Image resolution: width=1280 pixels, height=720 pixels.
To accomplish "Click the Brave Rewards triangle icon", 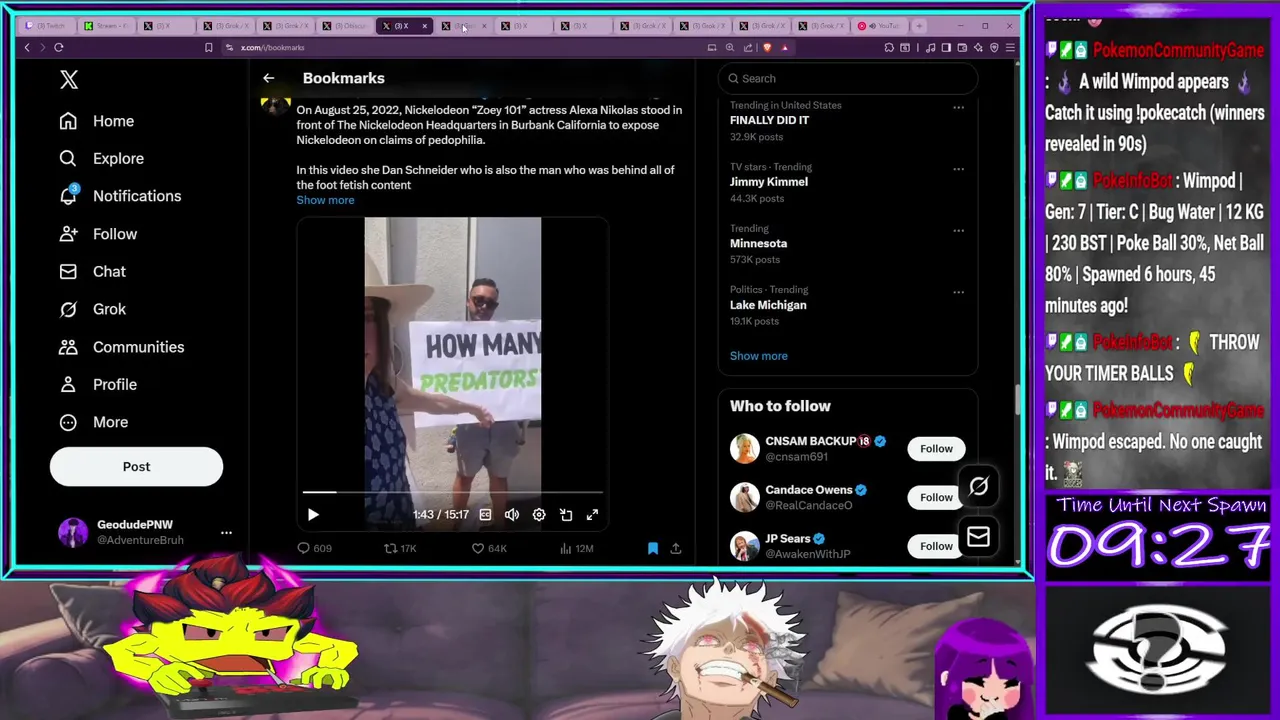I will (x=785, y=48).
